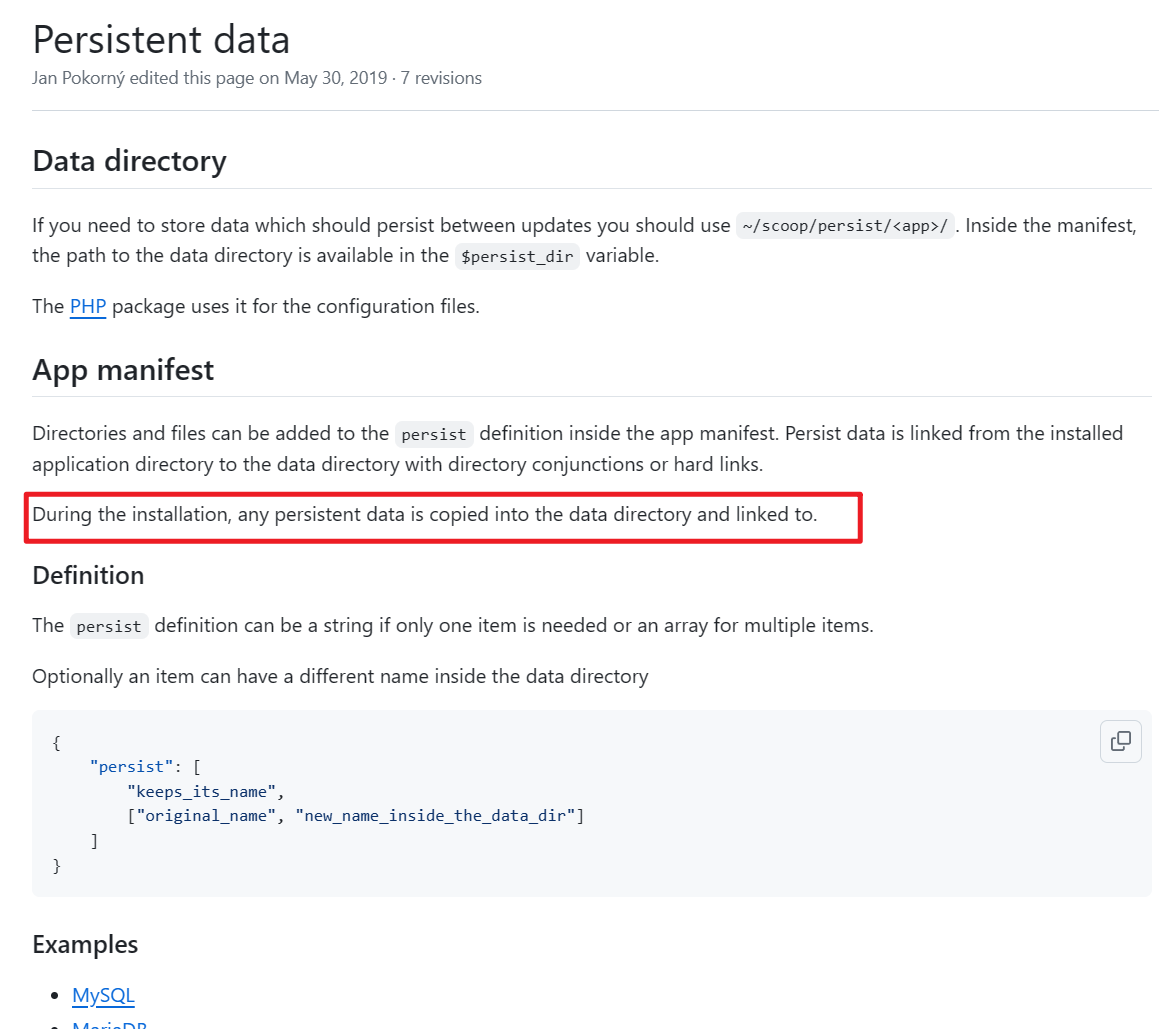The width and height of the screenshot is (1159, 1029).
Task: Click the "App manifest" heading
Action: 123,370
